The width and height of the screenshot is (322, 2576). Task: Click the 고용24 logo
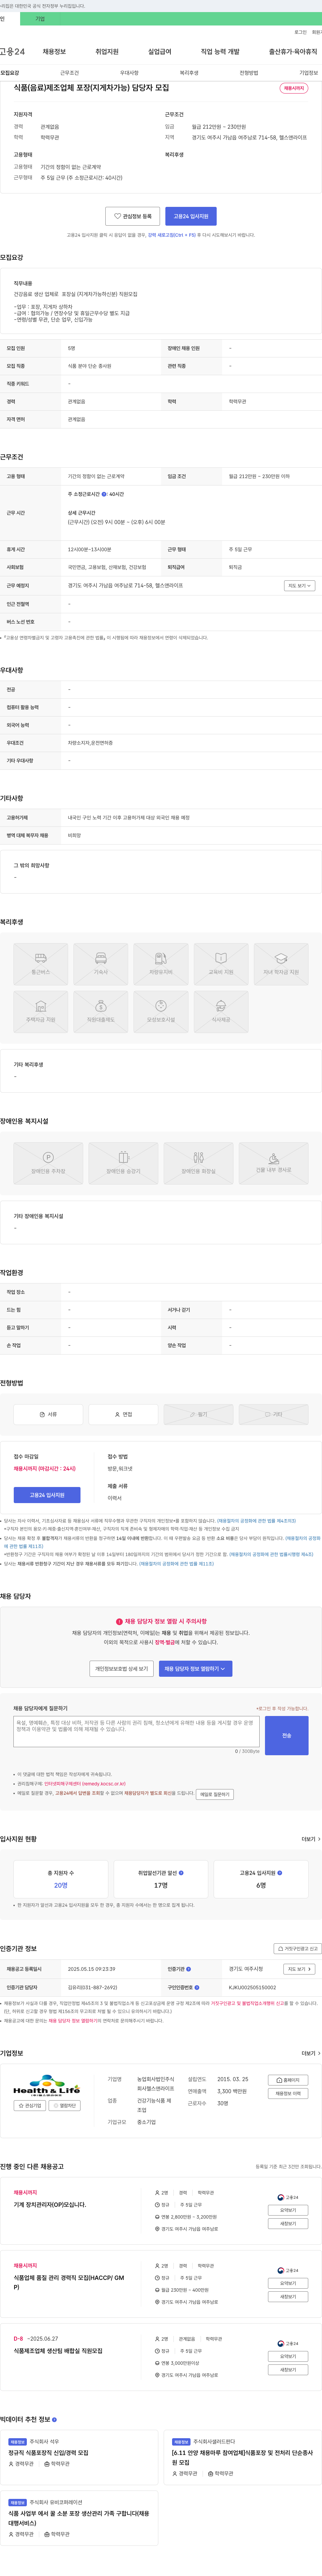point(12,52)
